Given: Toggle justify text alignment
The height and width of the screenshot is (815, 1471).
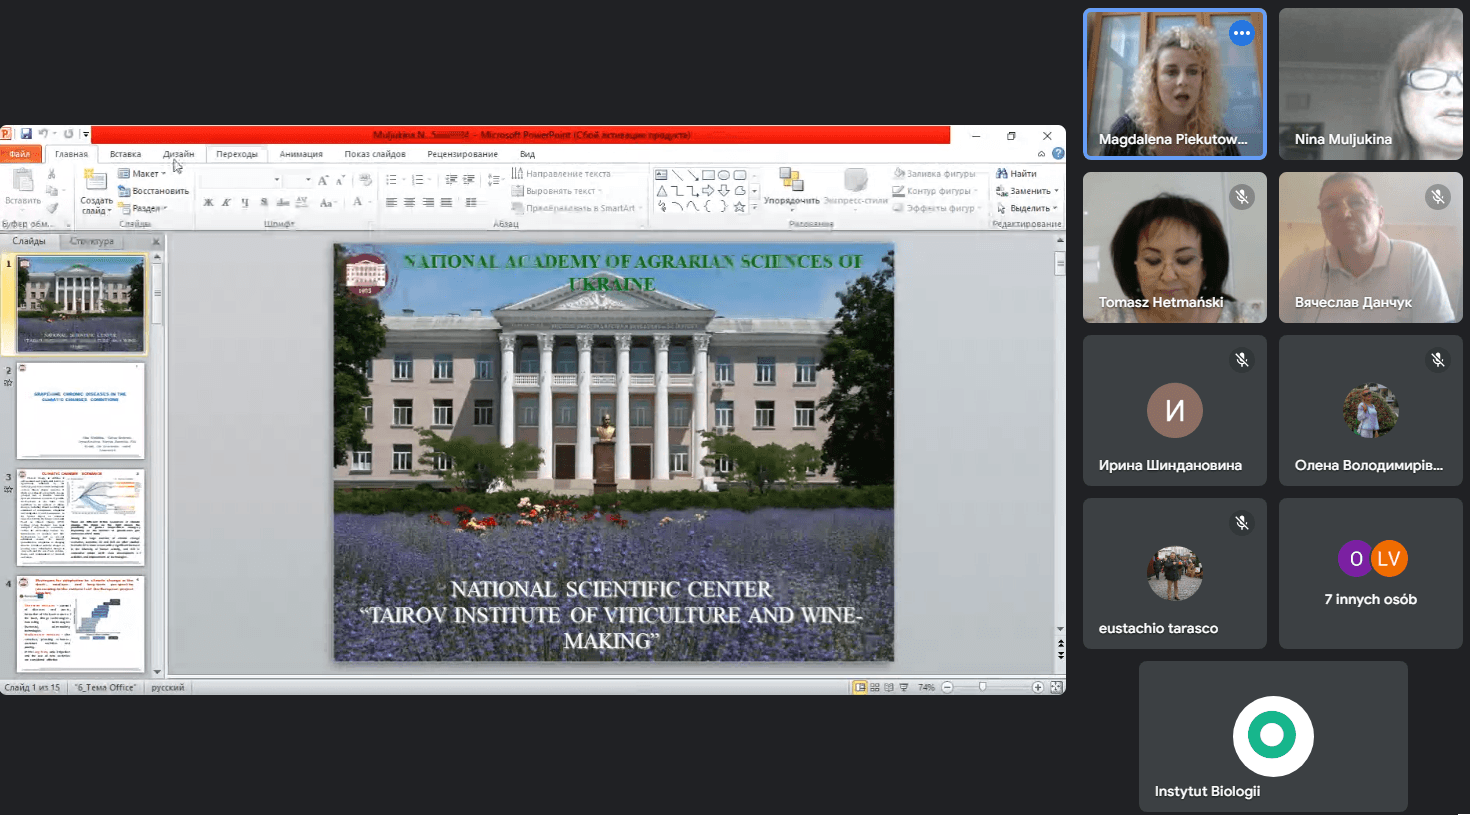Looking at the screenshot, I should tap(446, 202).
